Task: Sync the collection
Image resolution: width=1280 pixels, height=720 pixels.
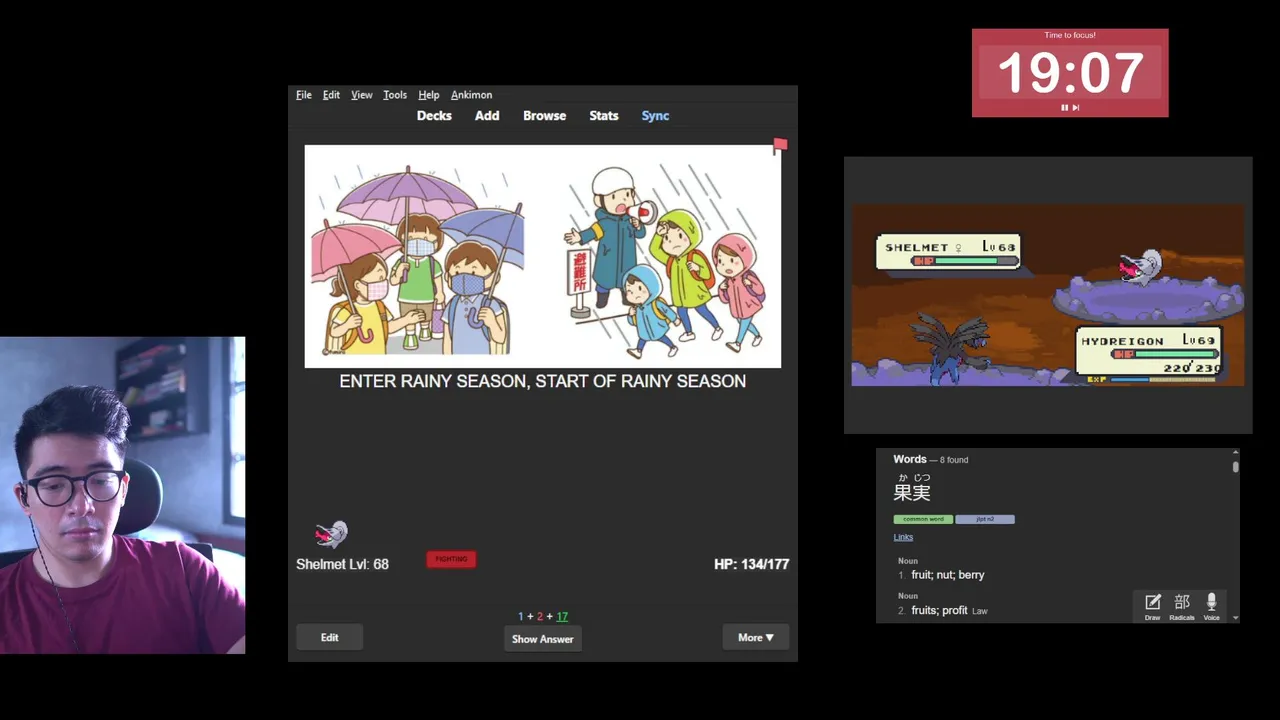Action: (655, 116)
